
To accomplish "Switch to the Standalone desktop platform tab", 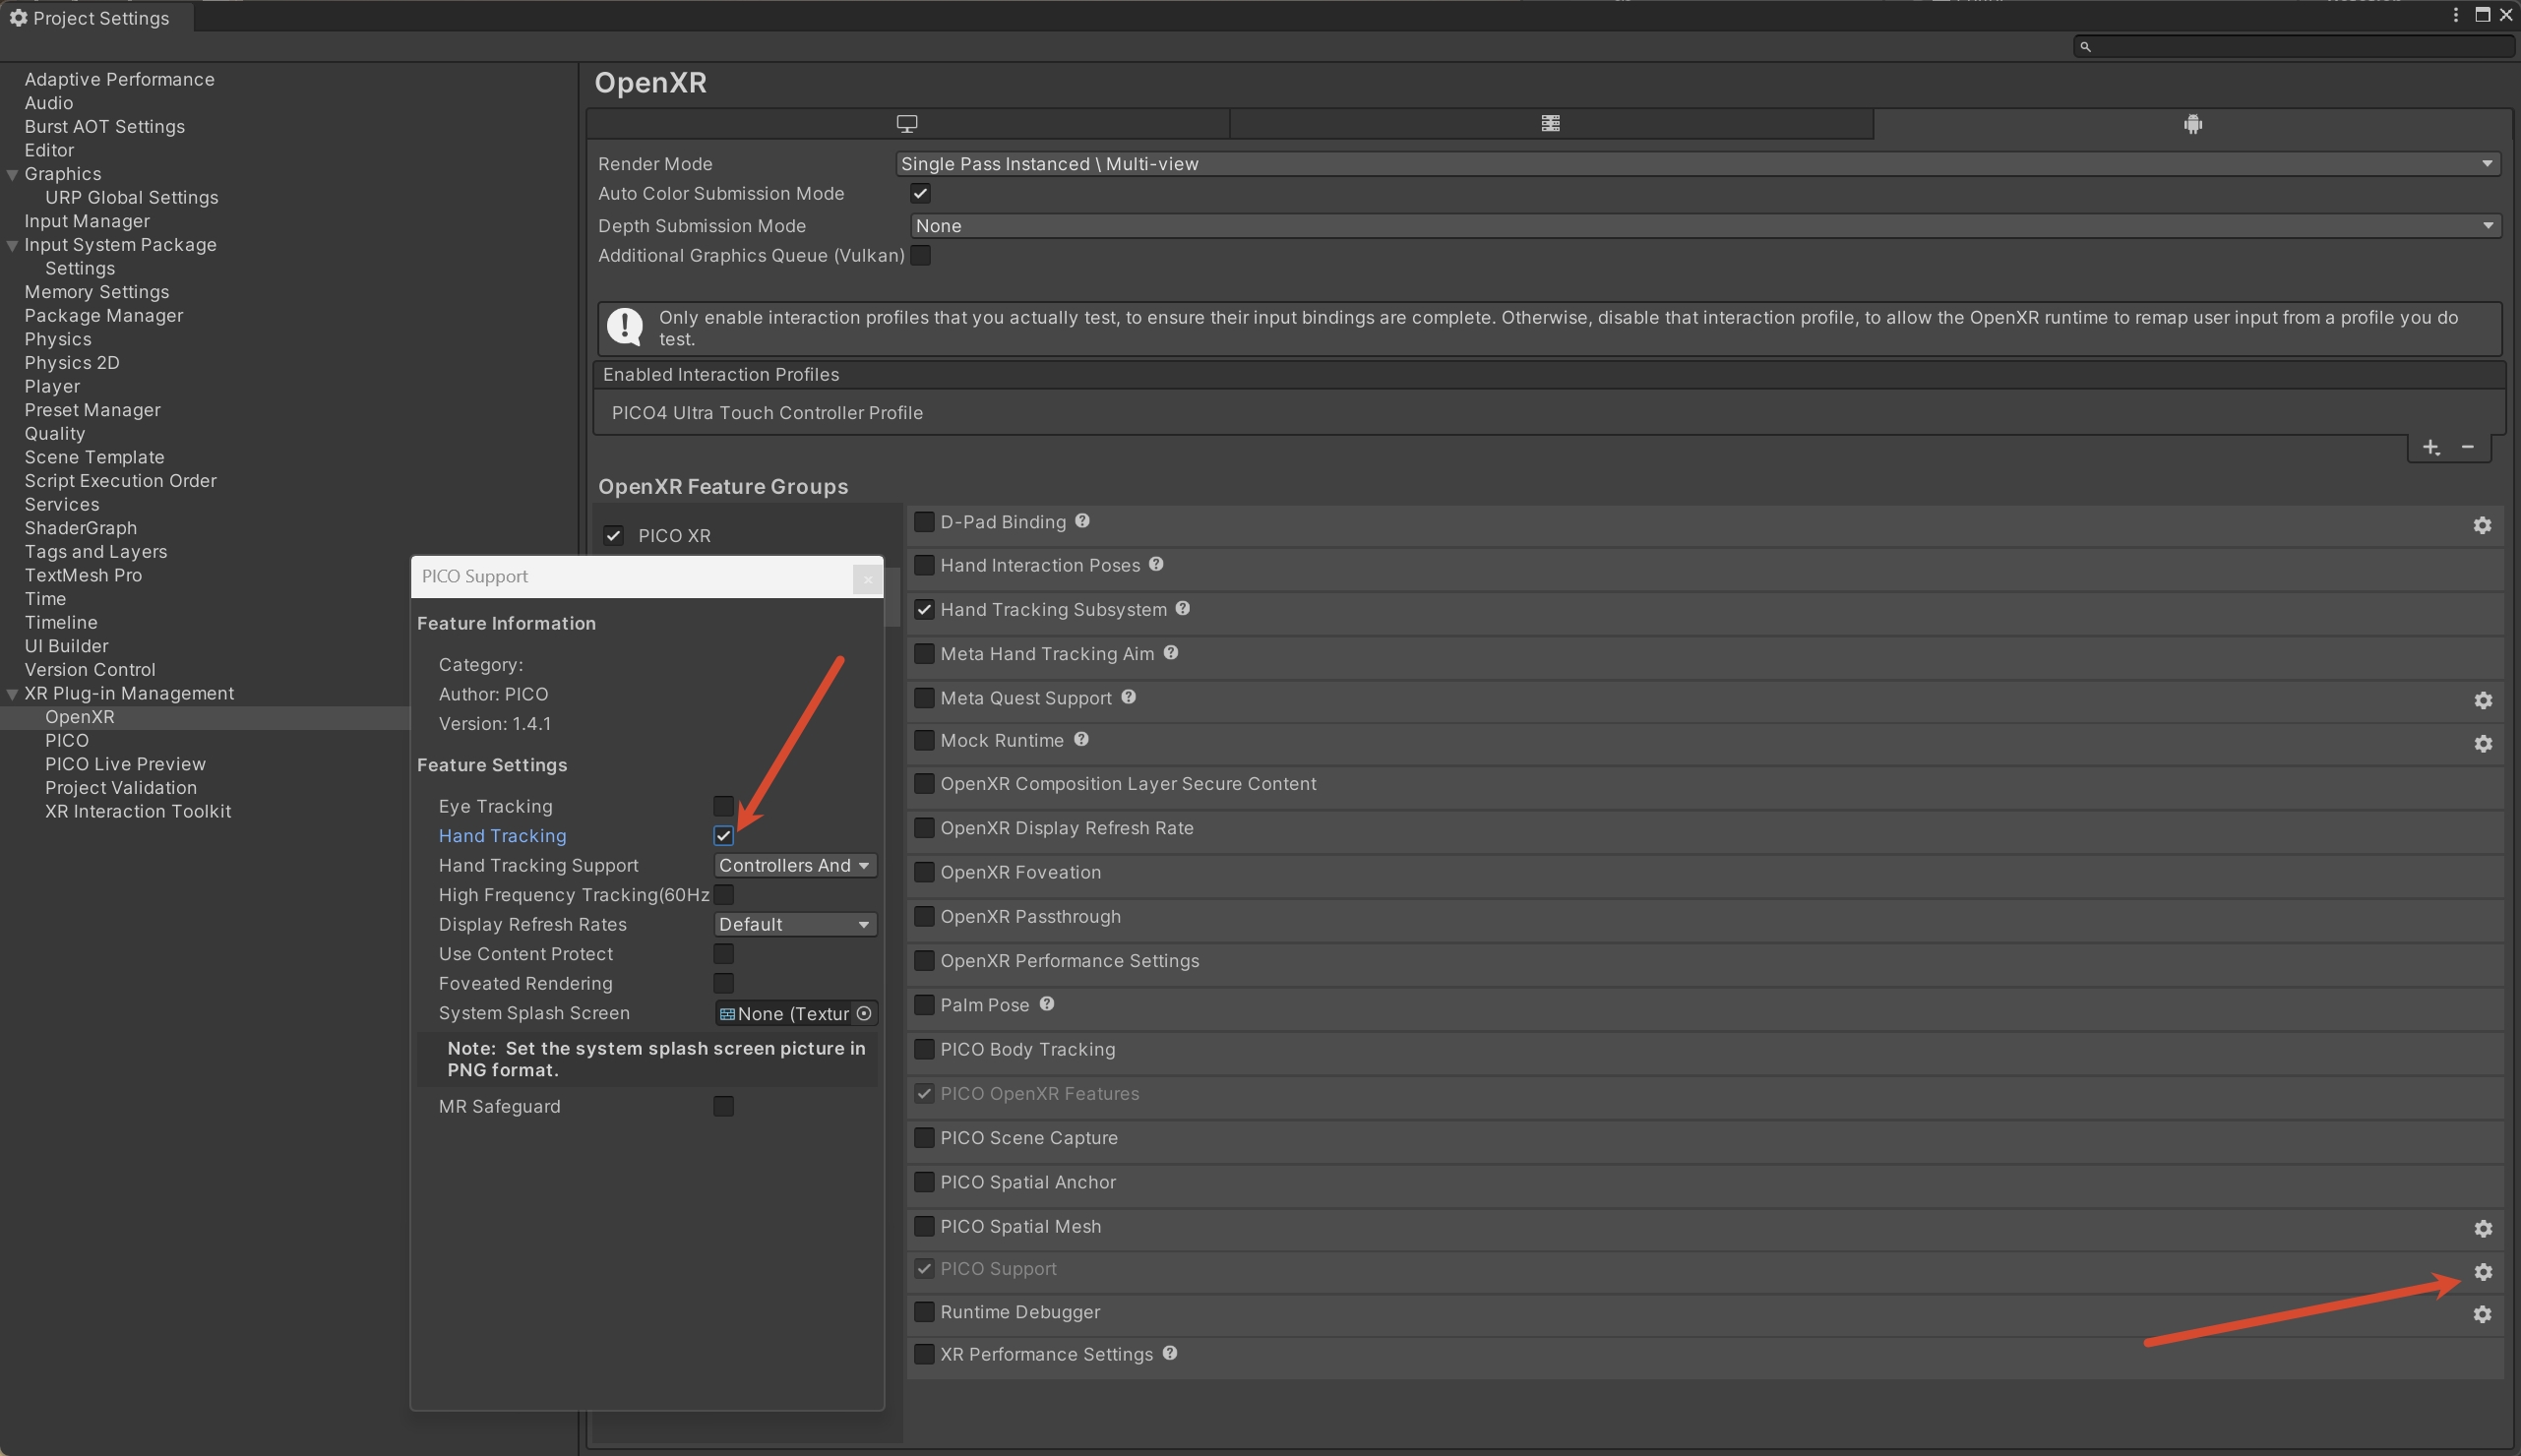I will (x=907, y=123).
